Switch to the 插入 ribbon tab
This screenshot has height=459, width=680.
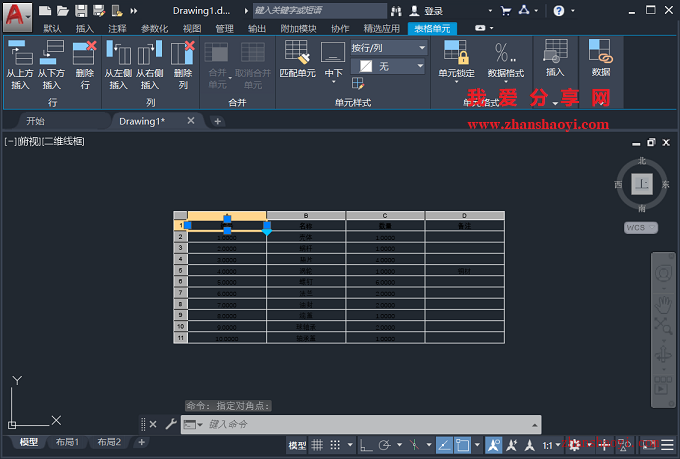(x=85, y=29)
